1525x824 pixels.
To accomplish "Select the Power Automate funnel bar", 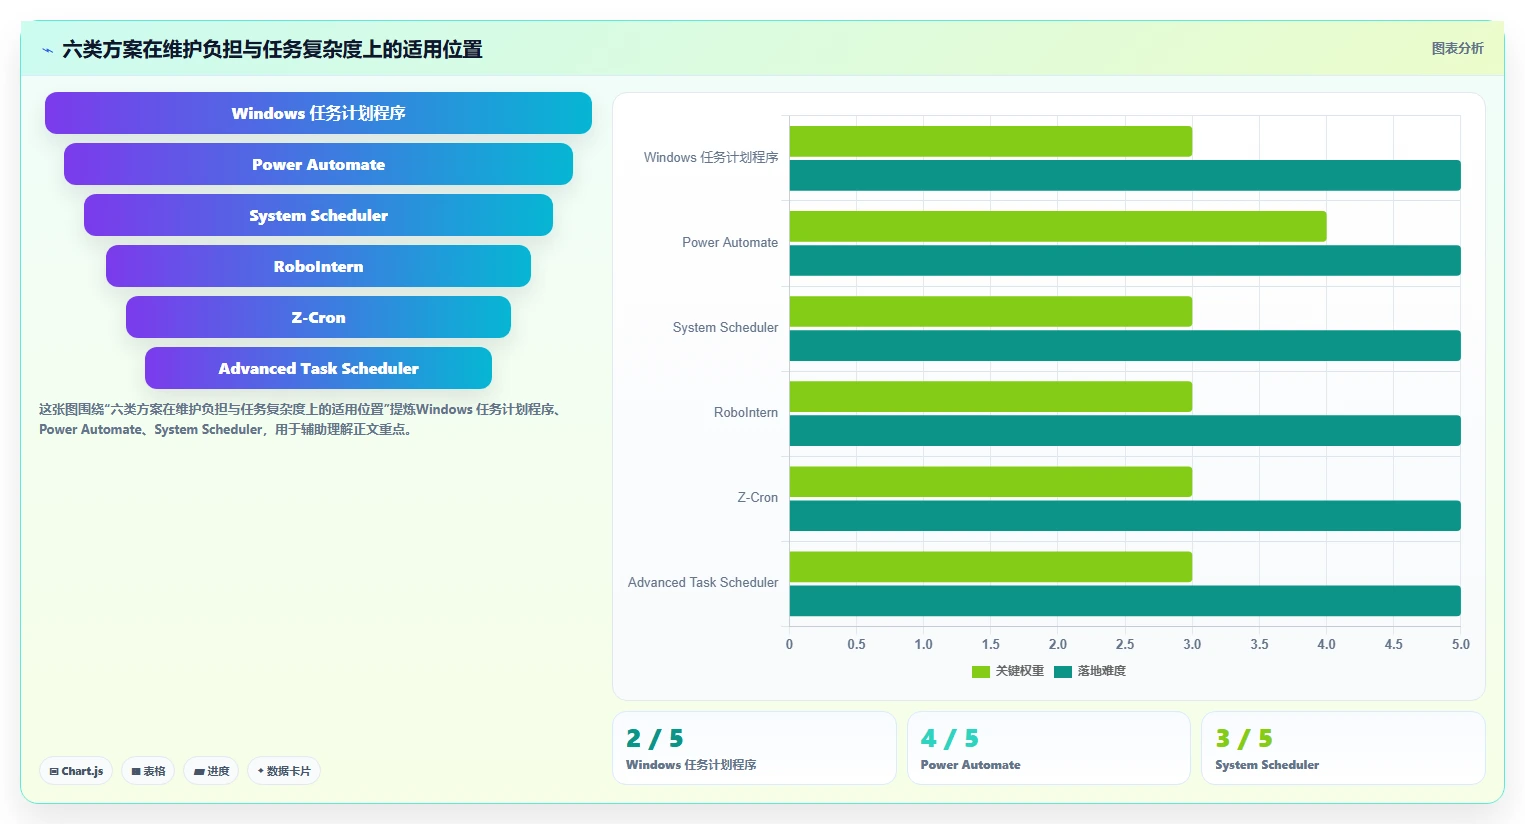I will [x=318, y=164].
